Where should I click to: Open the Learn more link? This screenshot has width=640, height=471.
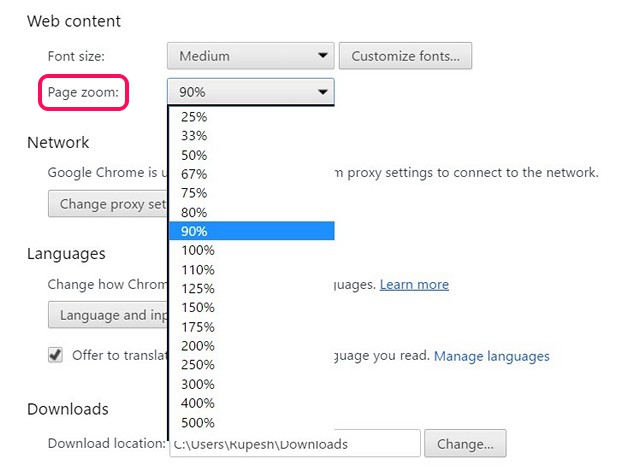tap(414, 284)
